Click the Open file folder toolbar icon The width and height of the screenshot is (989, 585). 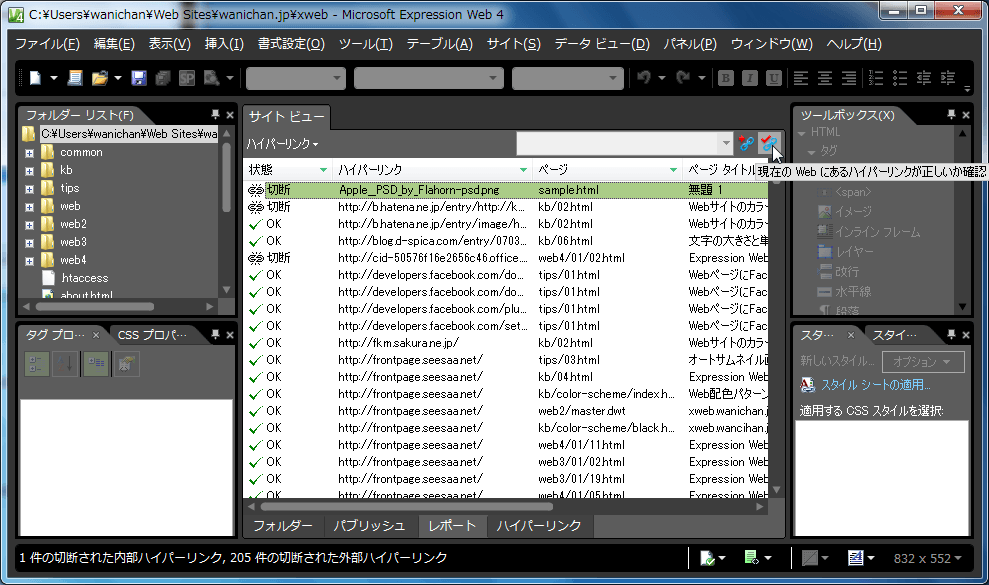99,78
